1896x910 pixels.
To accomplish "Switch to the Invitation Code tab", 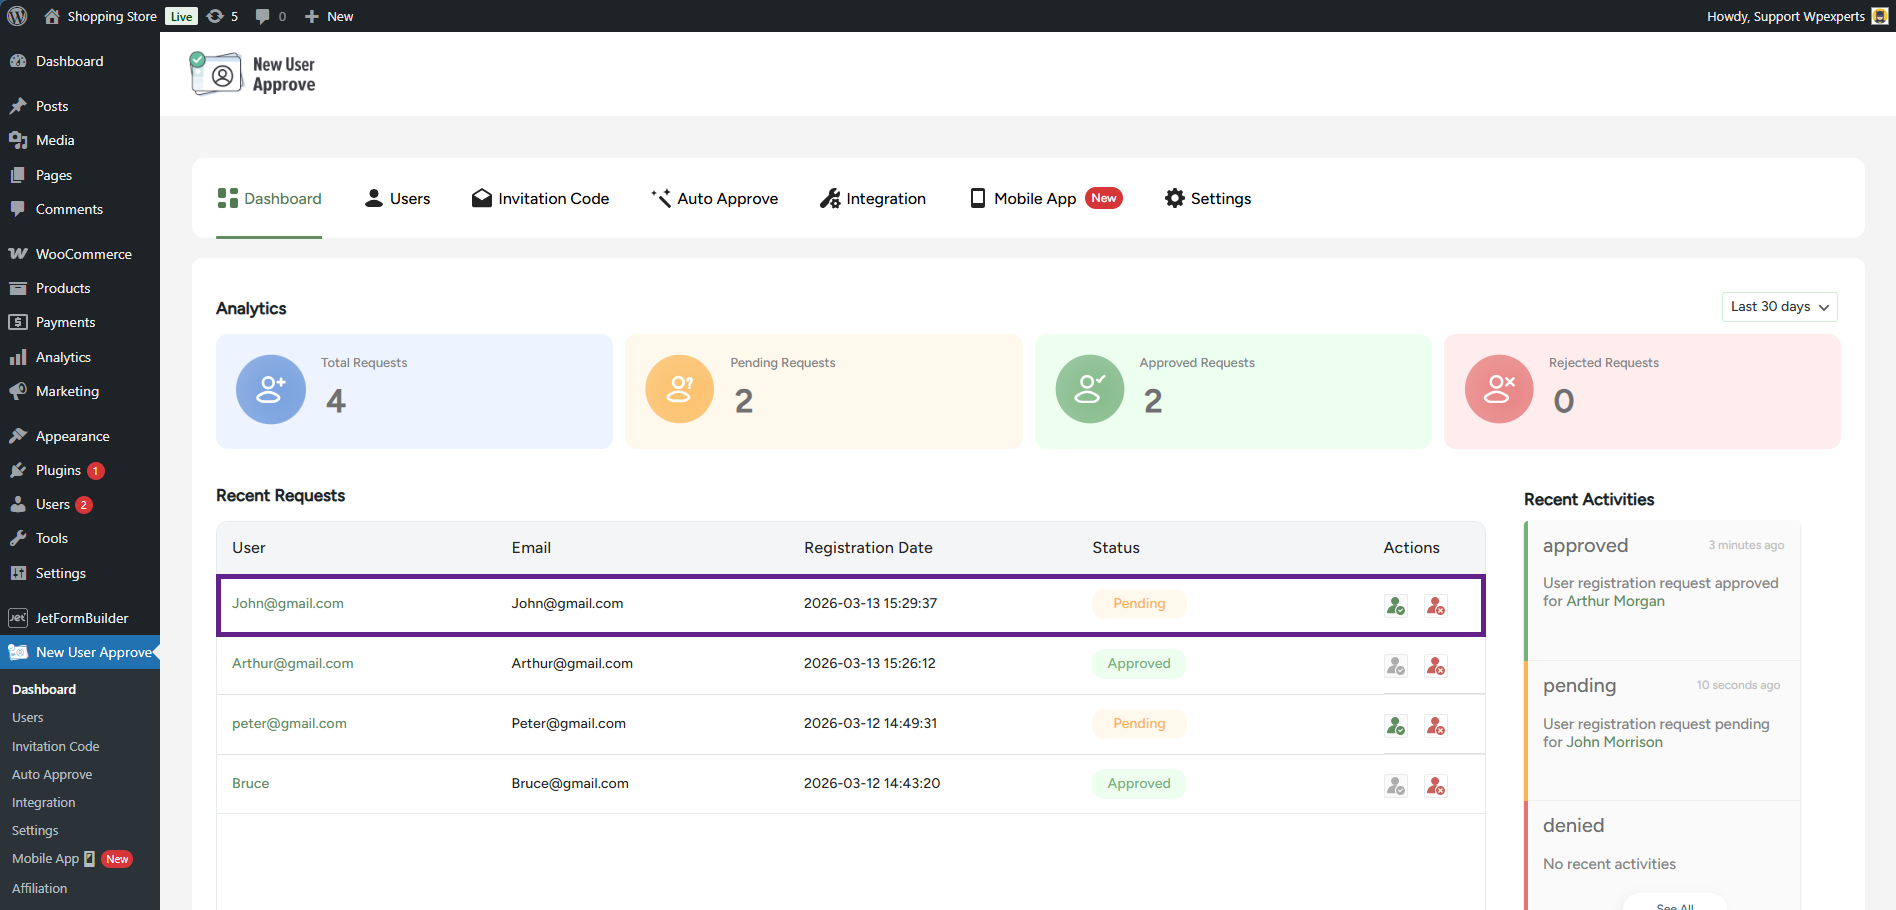I will [541, 199].
